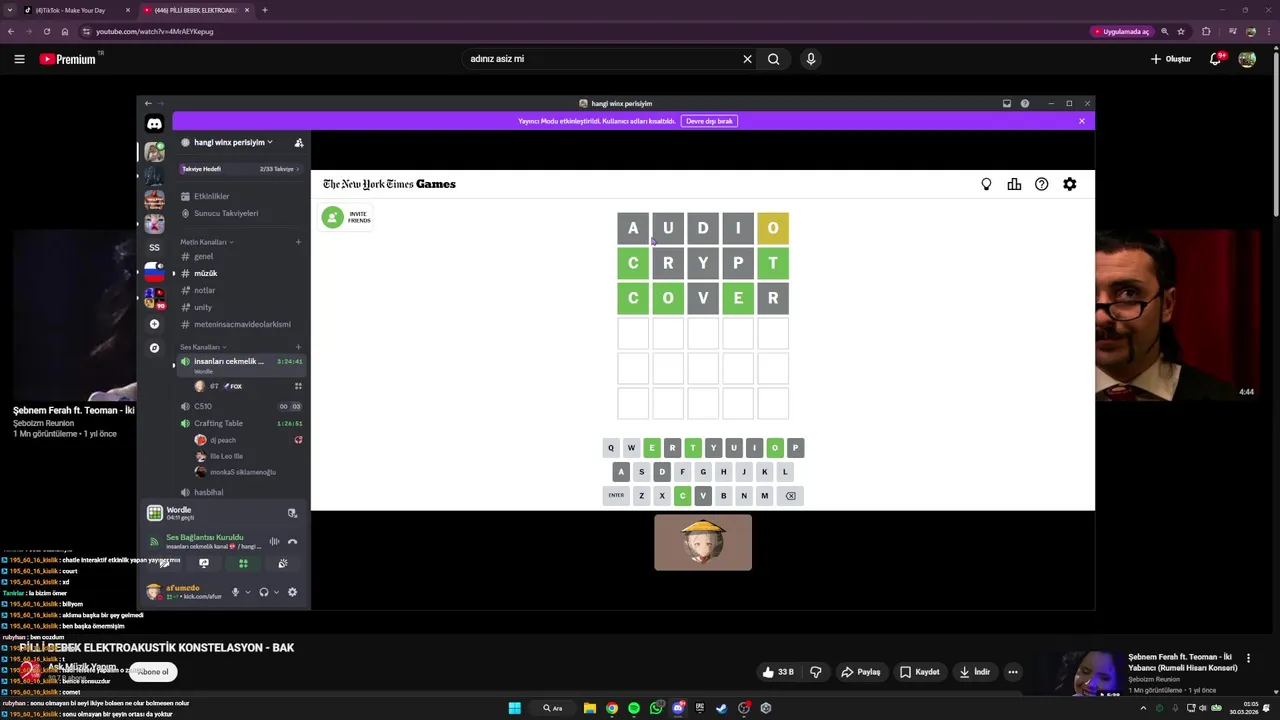The image size is (1280, 720).
Task: Add a channel to Metin Kanalları
Action: 298,242
